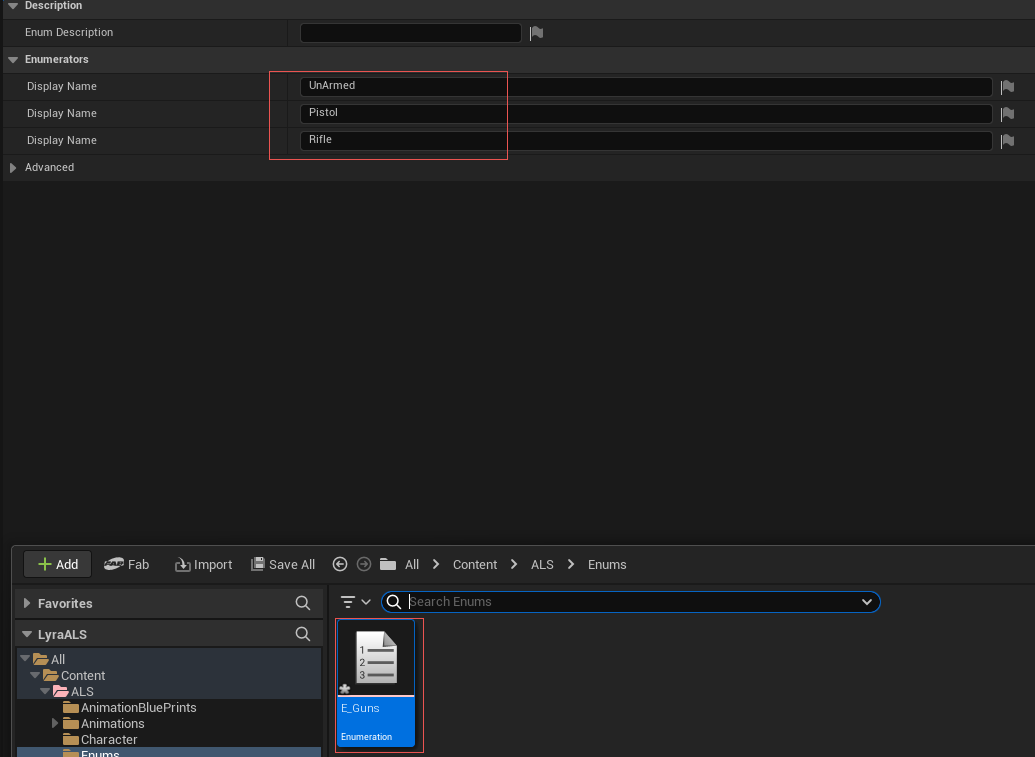Open the chevron after the Content breadcrumb
The width and height of the screenshot is (1035, 757).
[x=514, y=564]
